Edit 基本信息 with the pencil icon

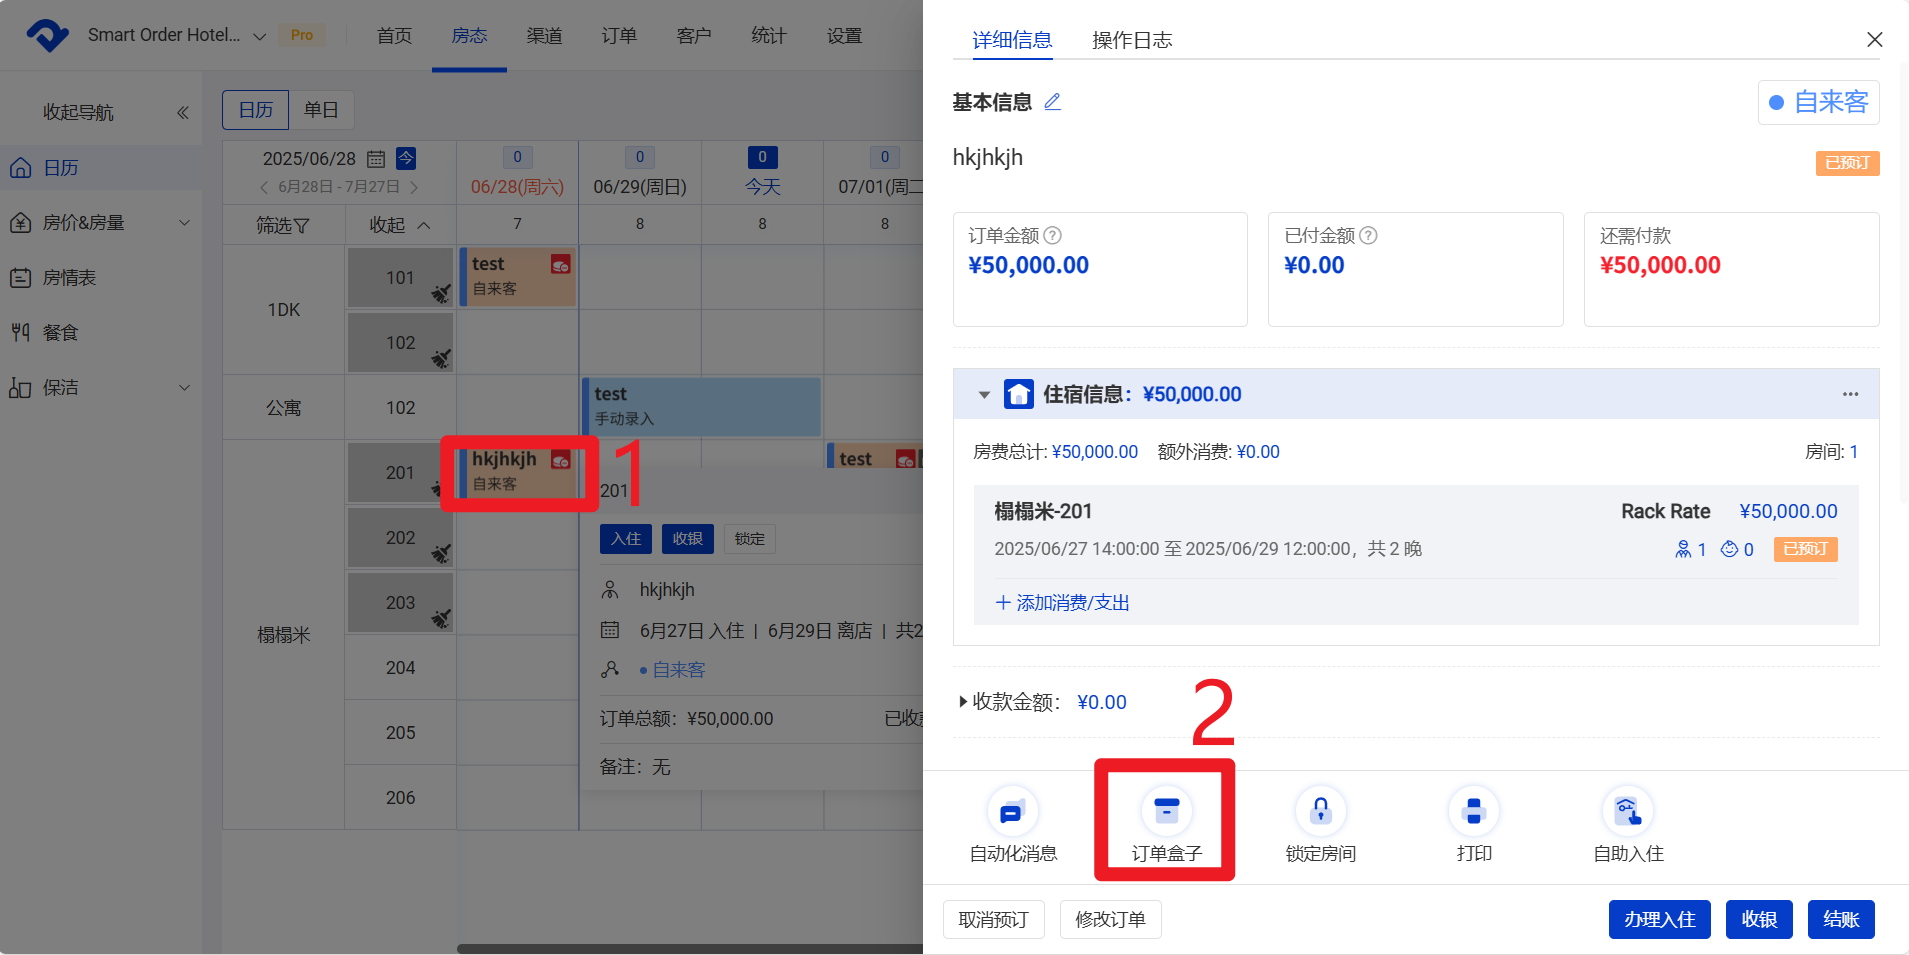[1052, 102]
